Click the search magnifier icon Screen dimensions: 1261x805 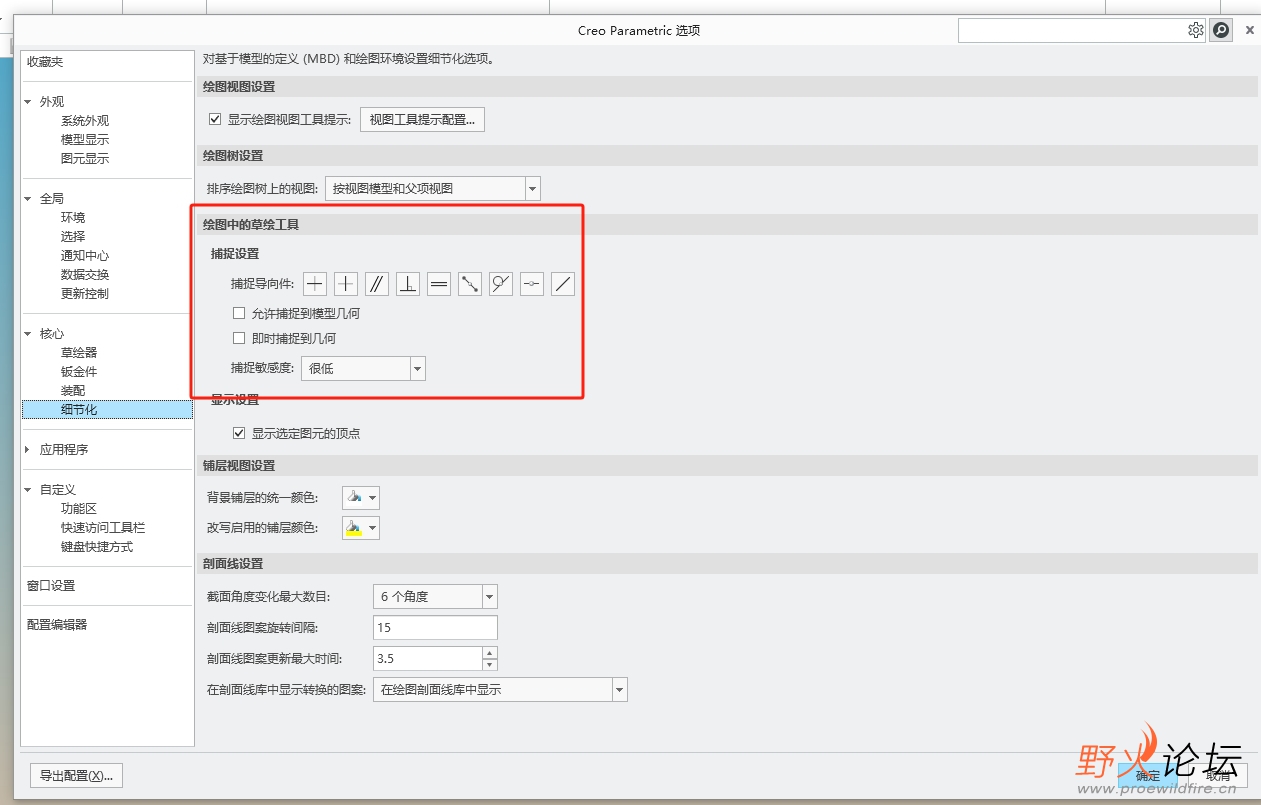point(1221,30)
